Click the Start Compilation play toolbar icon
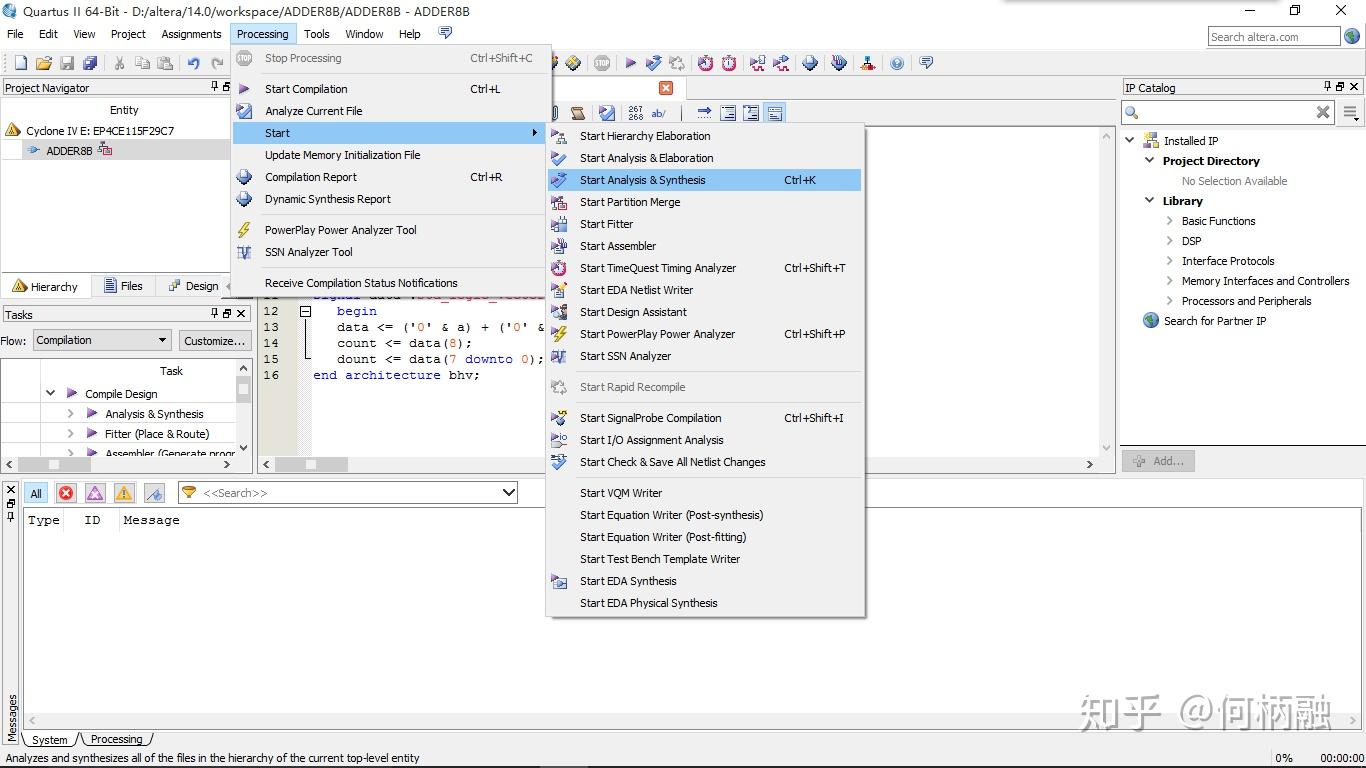The height and width of the screenshot is (768, 1366). point(630,63)
